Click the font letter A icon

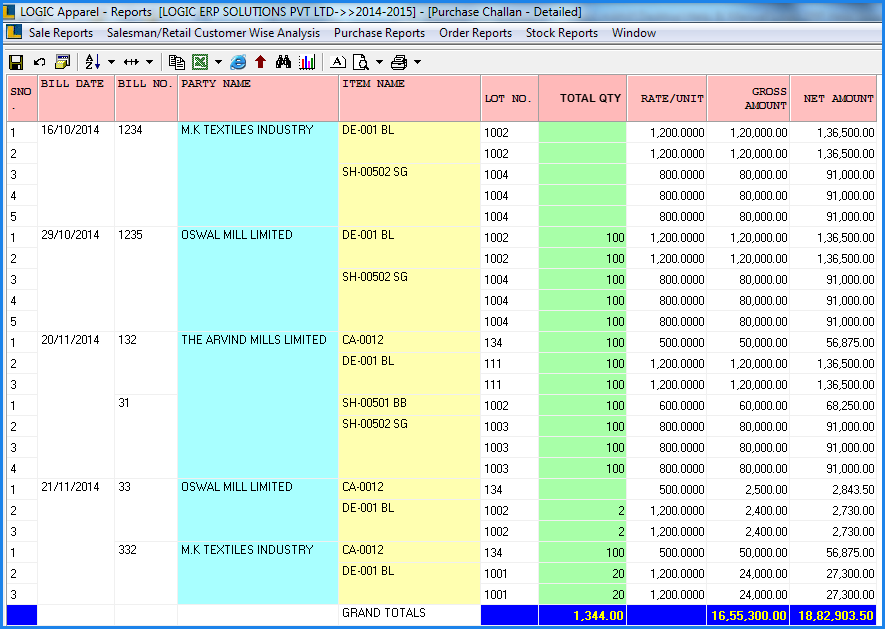(338, 62)
